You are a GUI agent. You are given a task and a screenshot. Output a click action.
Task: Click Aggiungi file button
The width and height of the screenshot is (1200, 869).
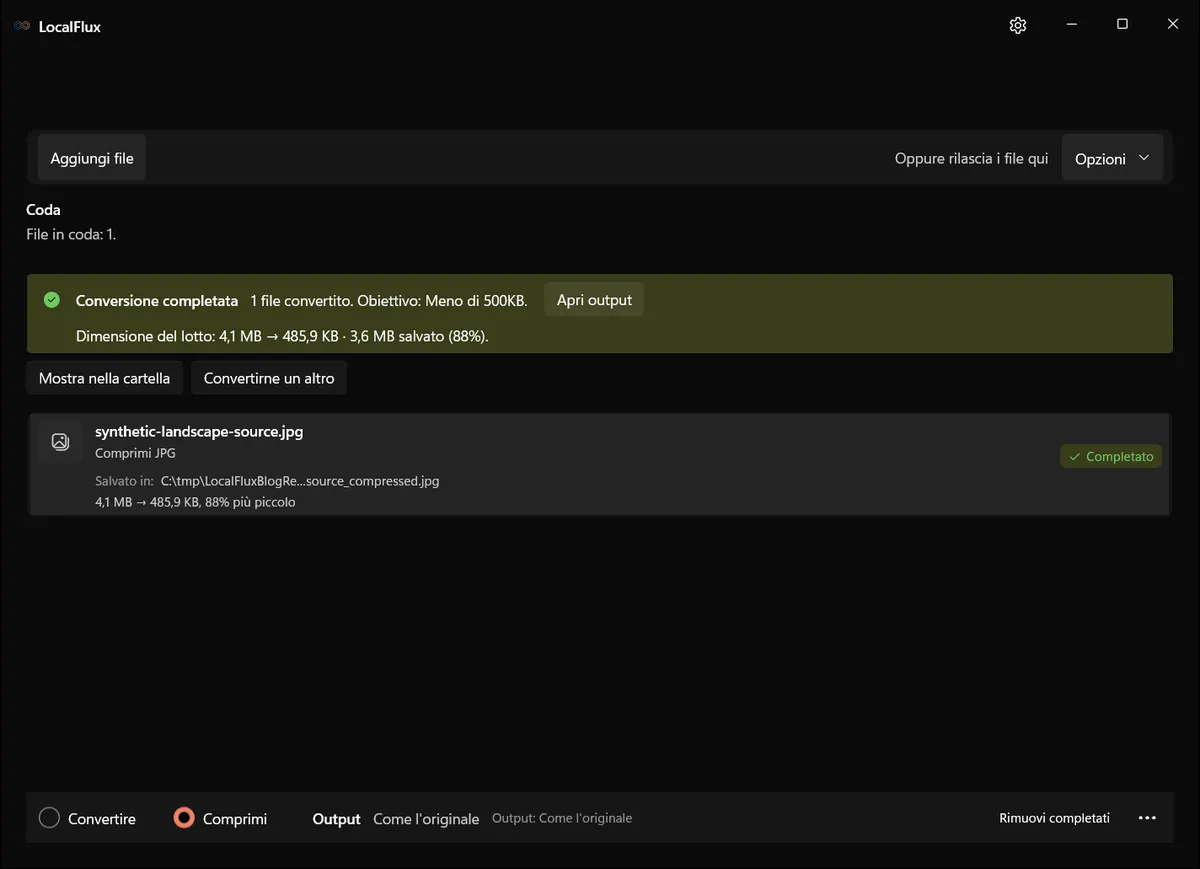coord(92,158)
